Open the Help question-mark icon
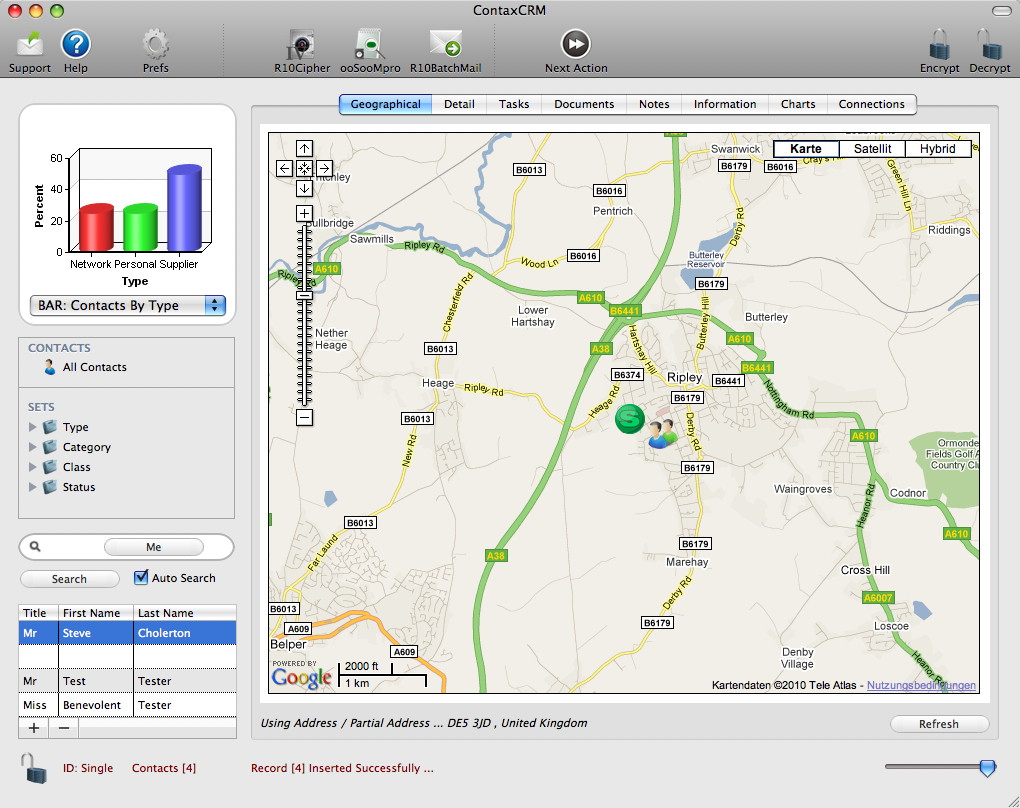The height and width of the screenshot is (808, 1020). pyautogui.click(x=75, y=44)
